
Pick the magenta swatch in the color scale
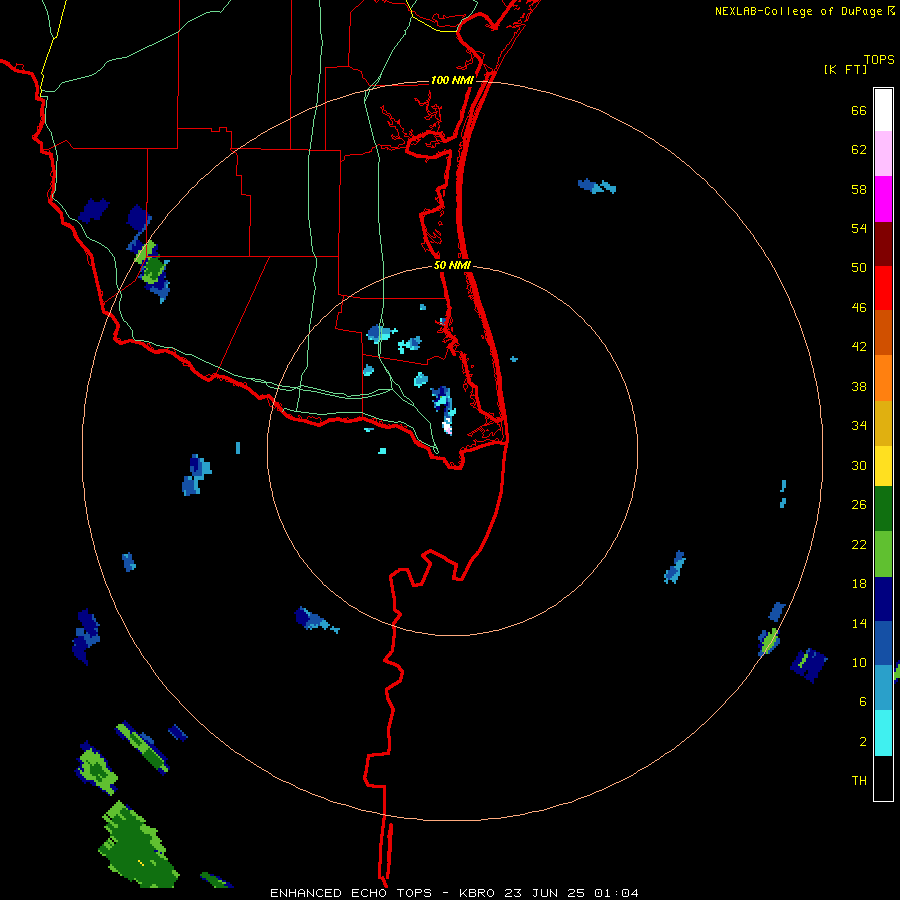coord(883,199)
